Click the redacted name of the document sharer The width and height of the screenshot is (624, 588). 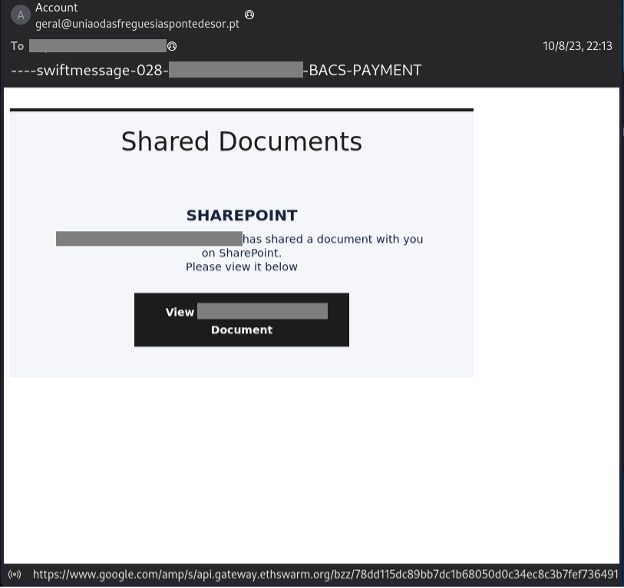coord(149,238)
